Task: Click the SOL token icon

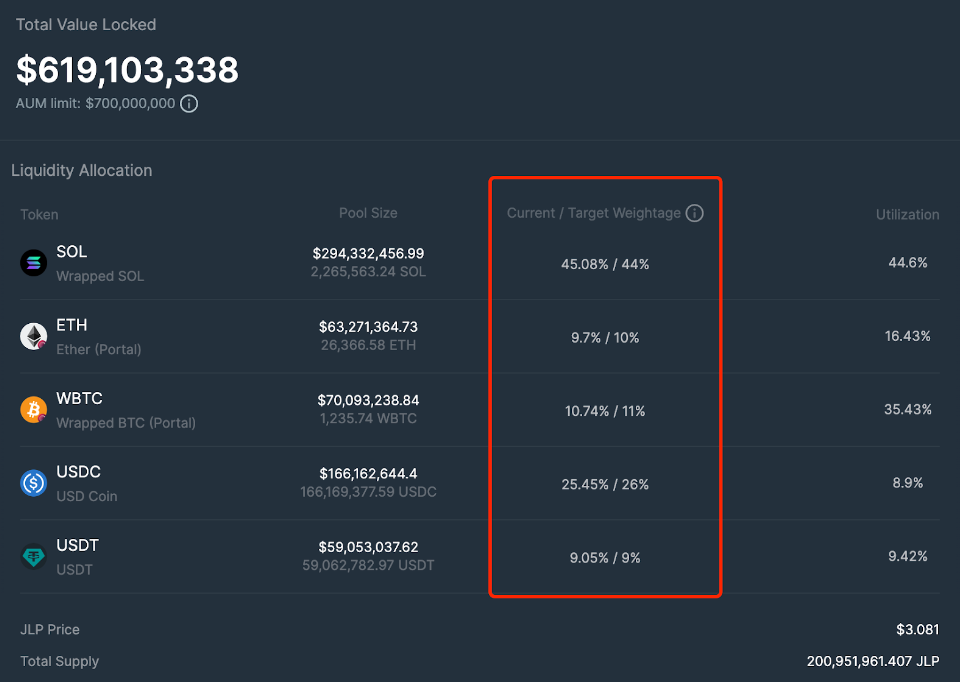Action: click(x=34, y=263)
